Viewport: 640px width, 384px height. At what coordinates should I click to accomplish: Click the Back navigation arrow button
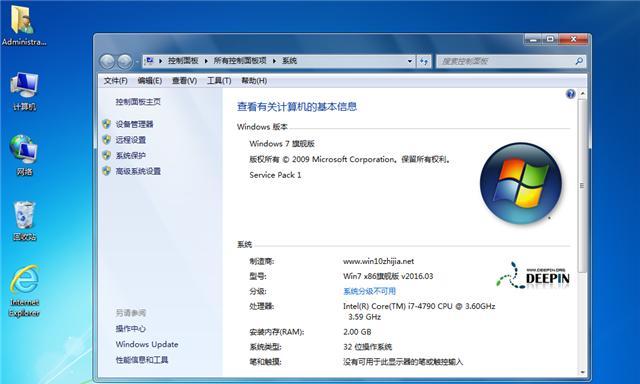tap(107, 61)
